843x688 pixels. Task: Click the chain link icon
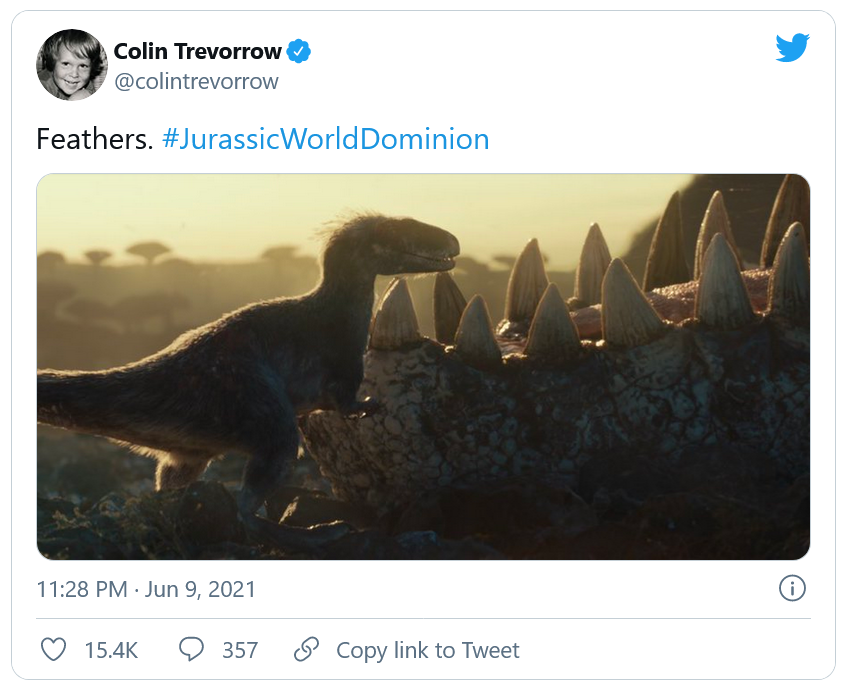[x=306, y=650]
